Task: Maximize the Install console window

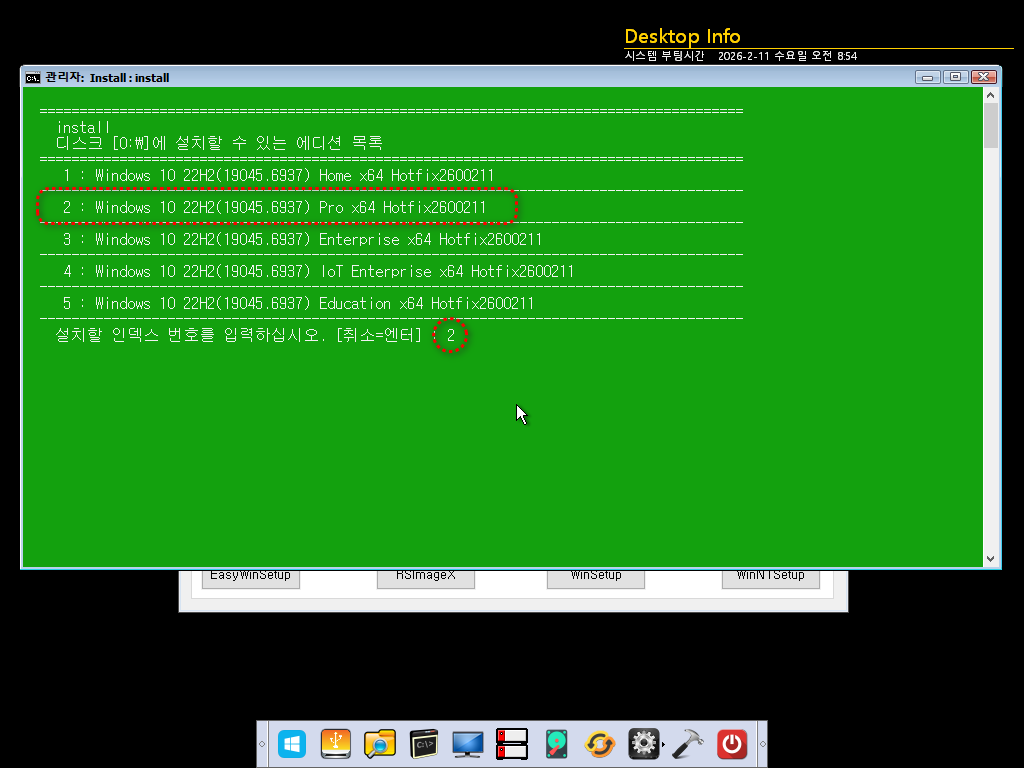Action: pos(955,77)
